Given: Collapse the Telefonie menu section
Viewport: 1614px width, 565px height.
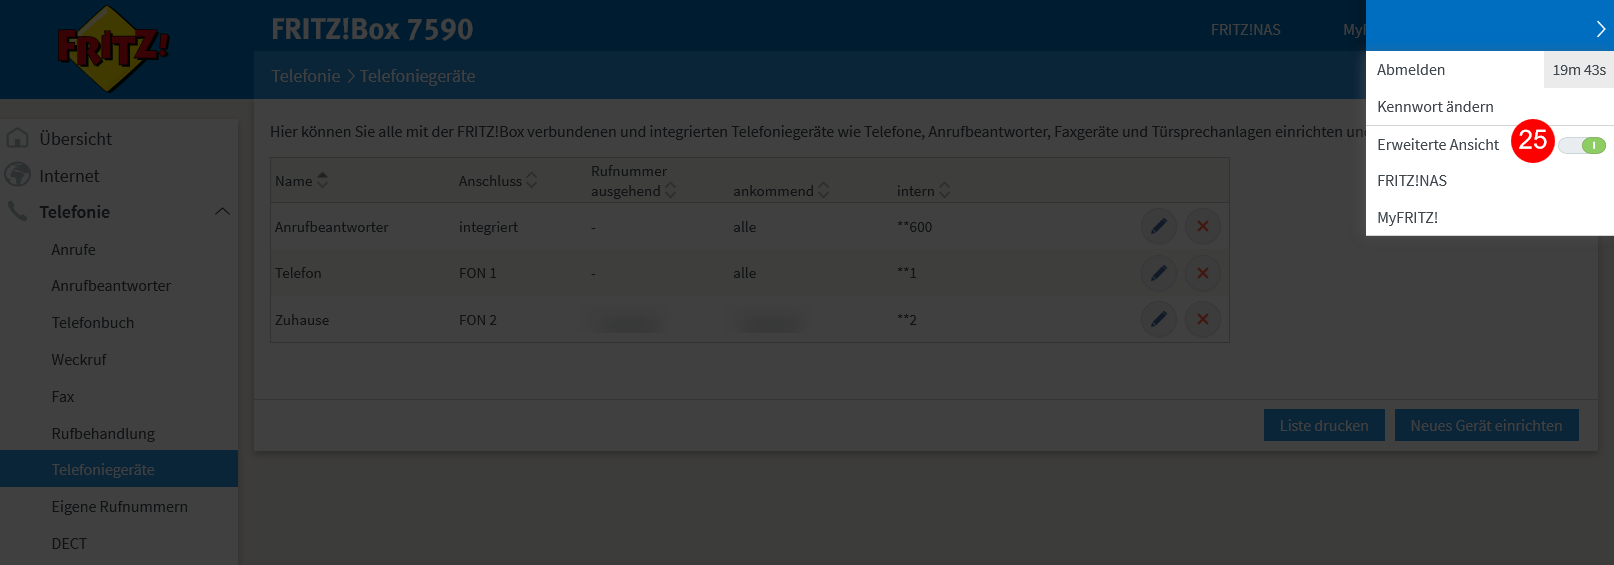Looking at the screenshot, I should 222,212.
